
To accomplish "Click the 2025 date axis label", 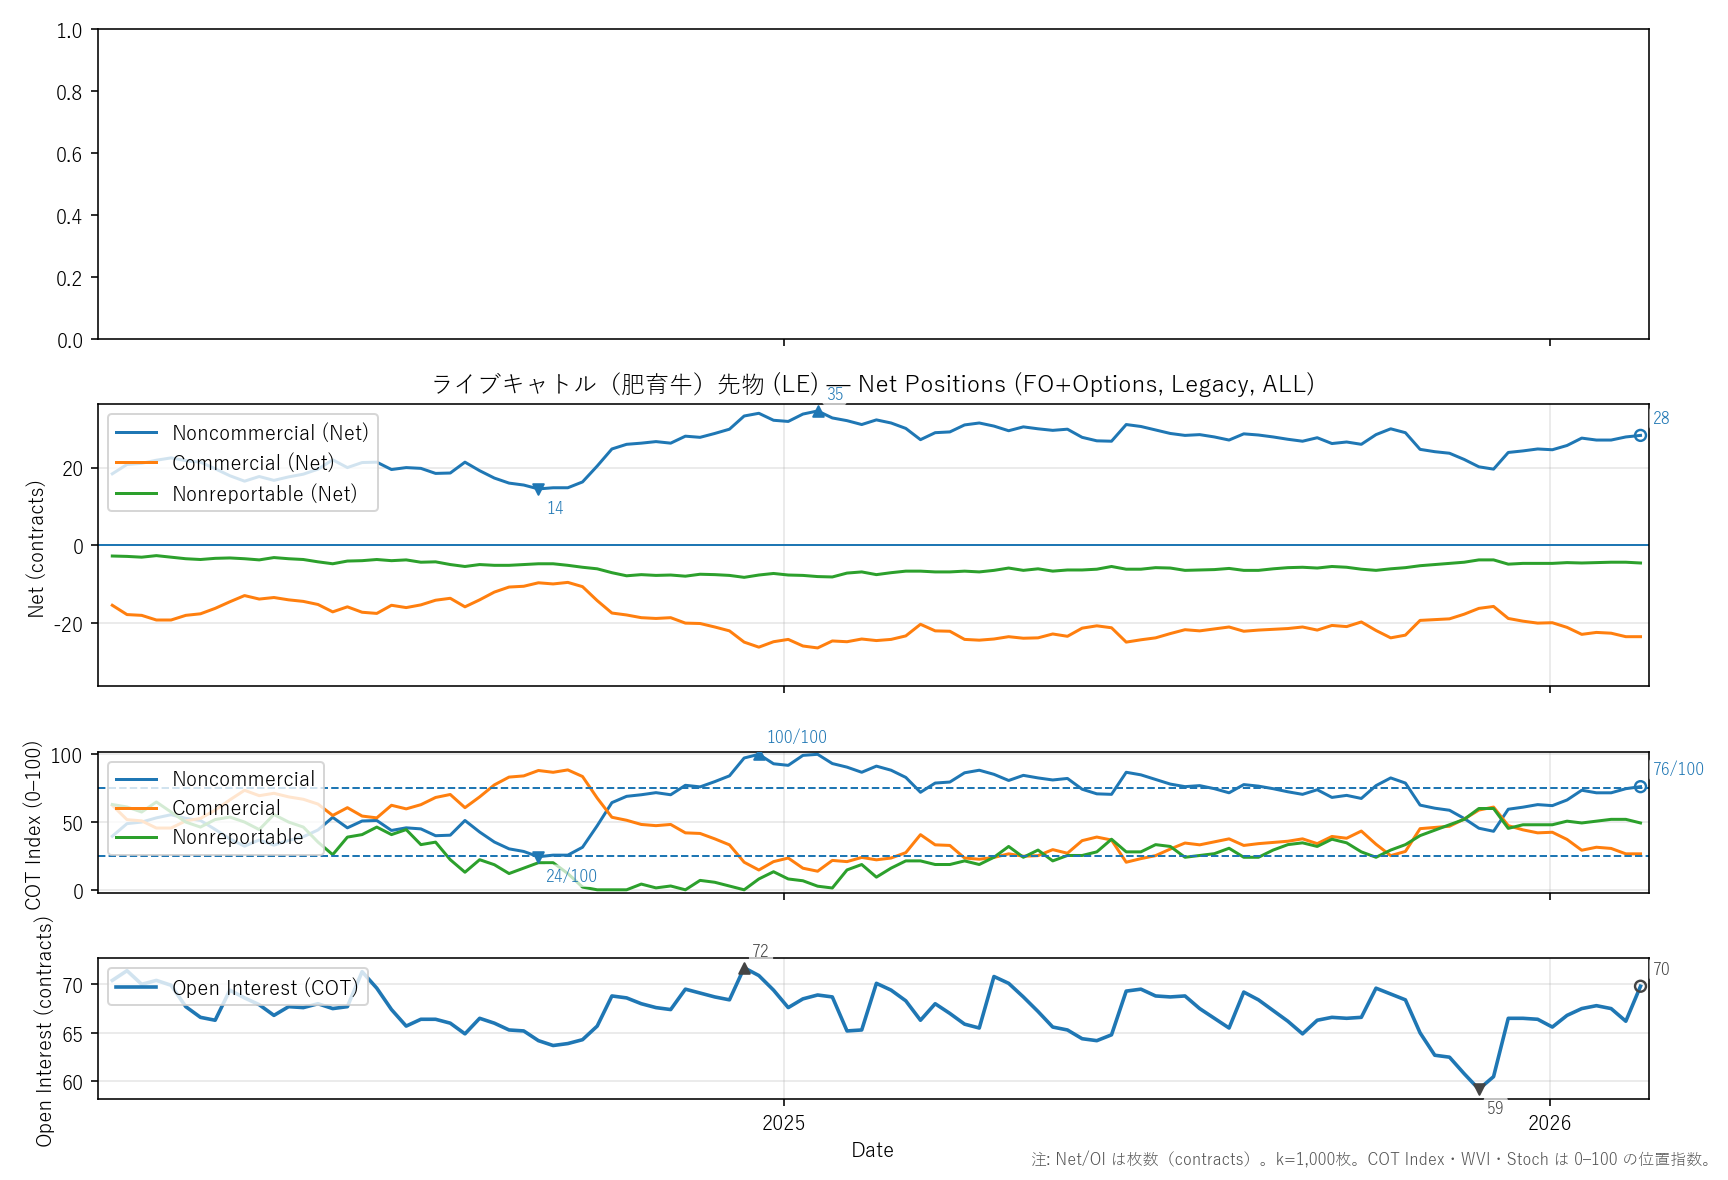I will coord(783,1123).
